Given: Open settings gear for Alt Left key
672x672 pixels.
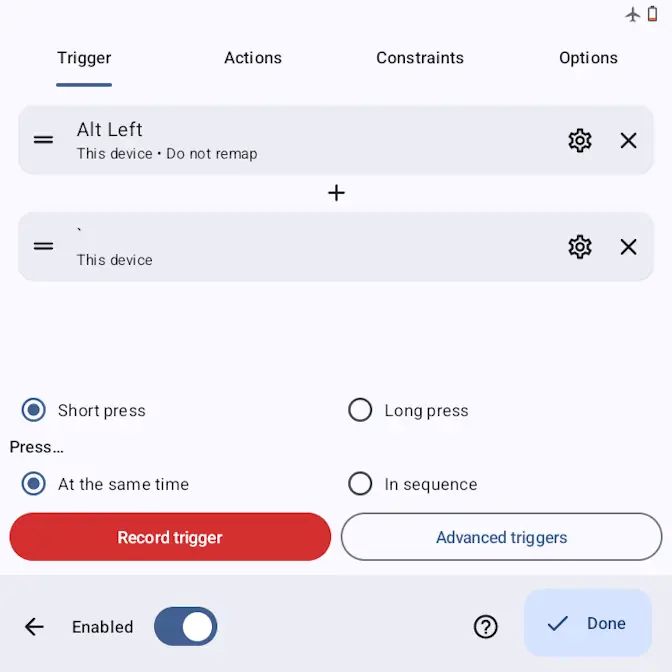Looking at the screenshot, I should (579, 140).
